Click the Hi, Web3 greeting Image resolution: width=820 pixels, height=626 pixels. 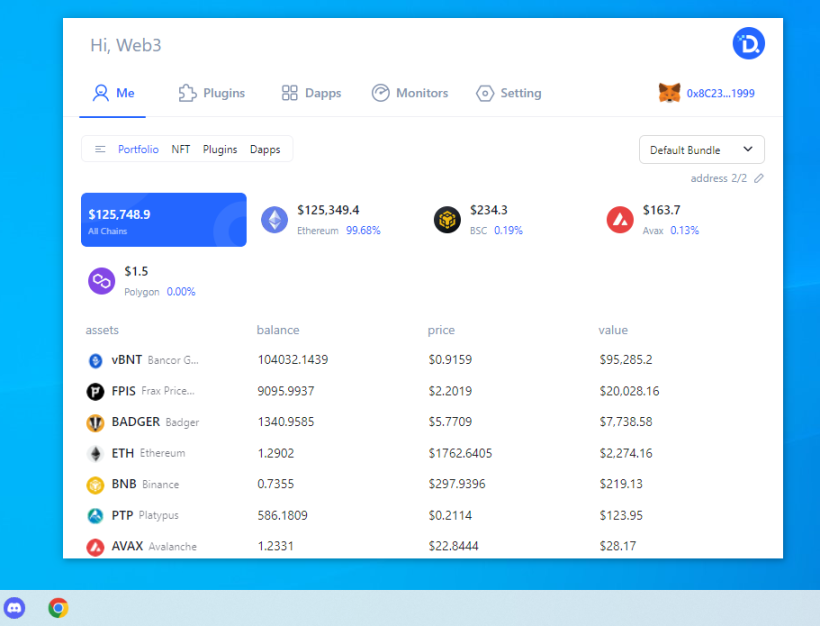click(126, 45)
